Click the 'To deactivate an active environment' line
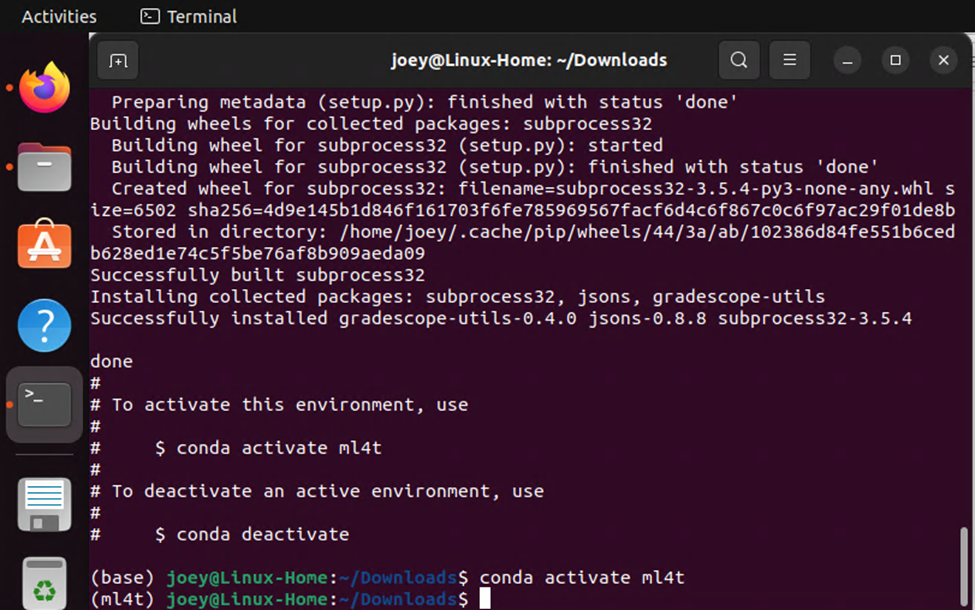This screenshot has width=975, height=610. click(317, 491)
